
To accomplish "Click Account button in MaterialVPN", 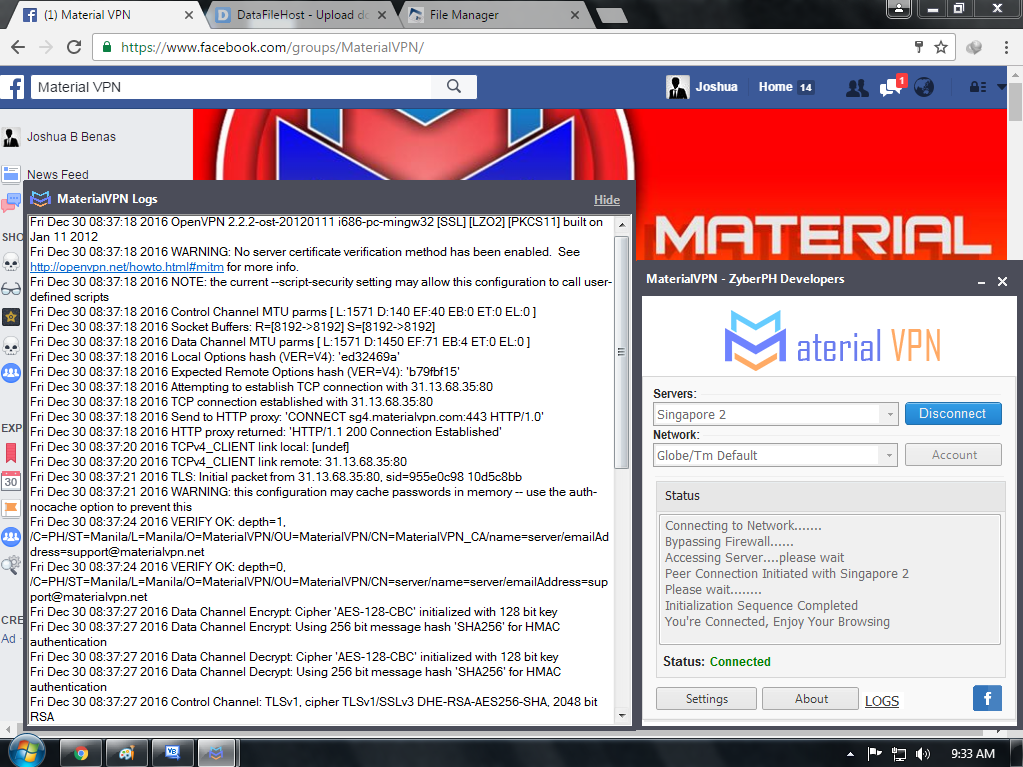I will (x=953, y=455).
